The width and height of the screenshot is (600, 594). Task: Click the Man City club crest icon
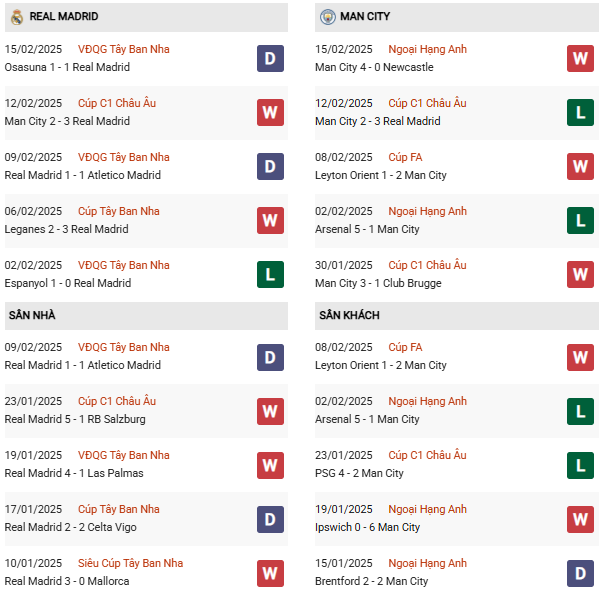tap(328, 17)
